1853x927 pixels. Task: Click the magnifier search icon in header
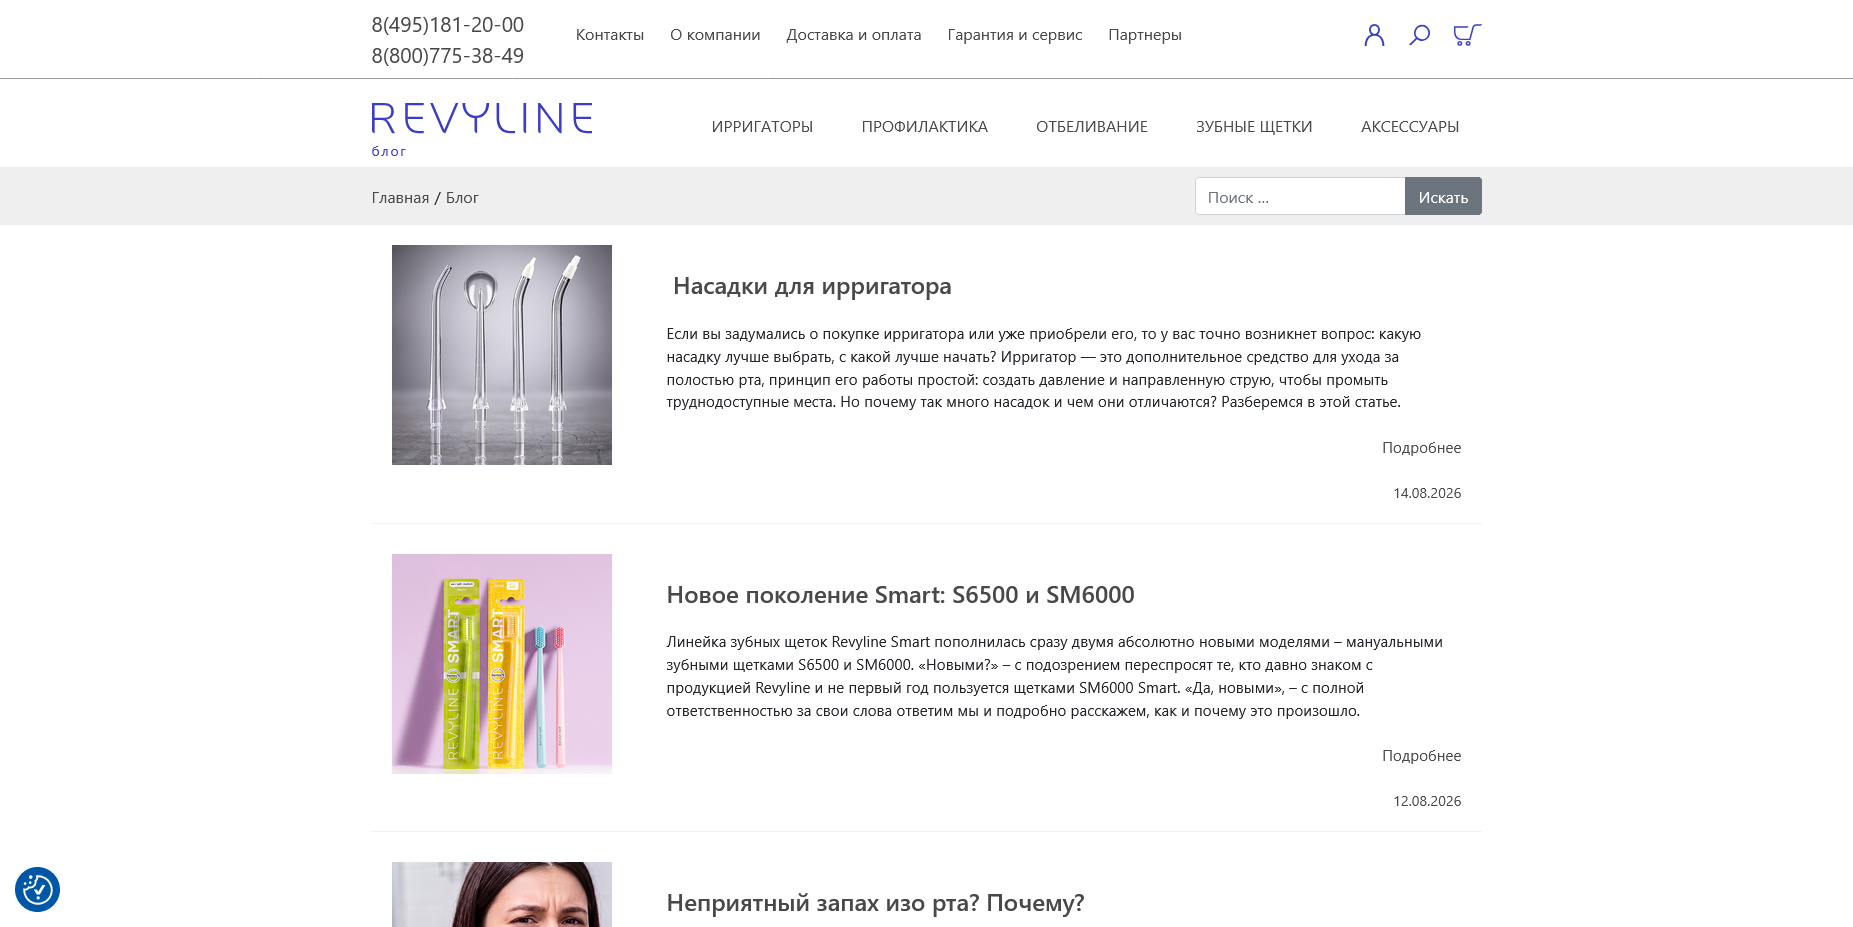(x=1419, y=35)
